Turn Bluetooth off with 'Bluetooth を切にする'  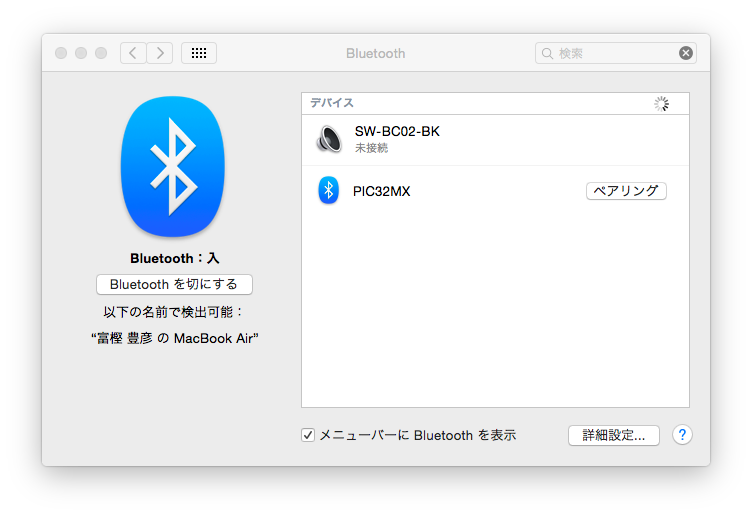point(174,284)
